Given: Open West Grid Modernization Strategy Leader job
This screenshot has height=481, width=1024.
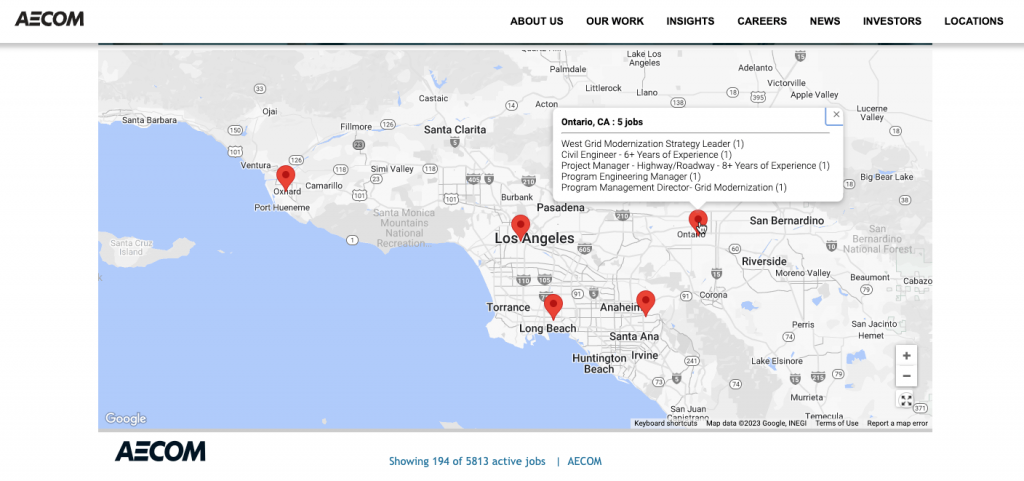Looking at the screenshot, I should click(652, 144).
